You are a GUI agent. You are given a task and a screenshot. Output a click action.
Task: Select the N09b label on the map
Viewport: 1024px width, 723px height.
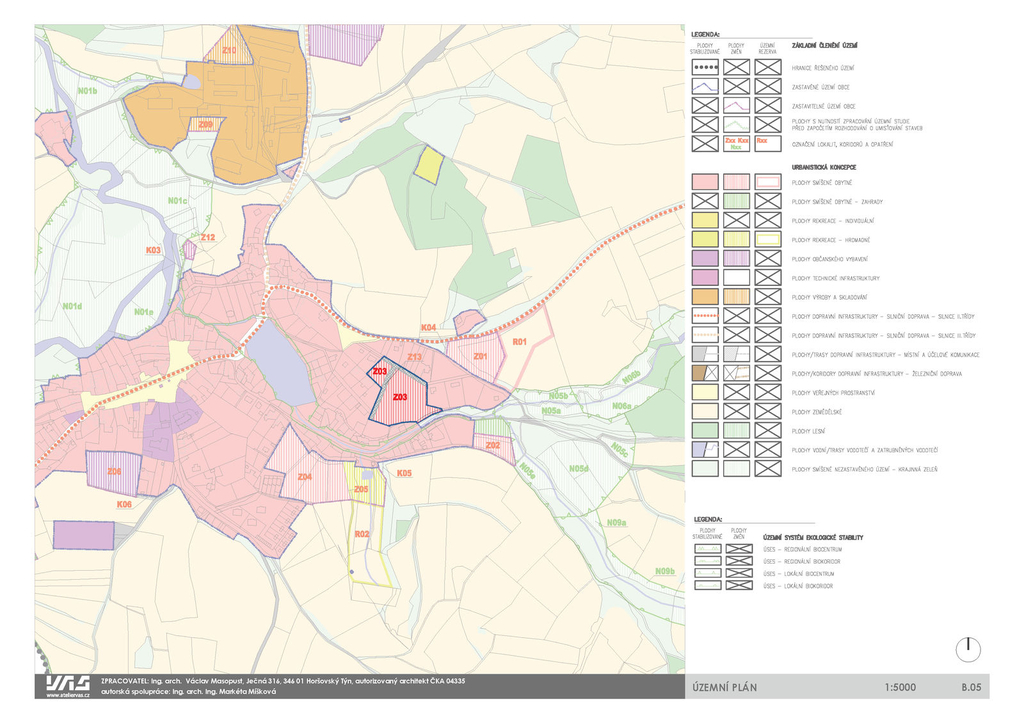[x=665, y=571]
